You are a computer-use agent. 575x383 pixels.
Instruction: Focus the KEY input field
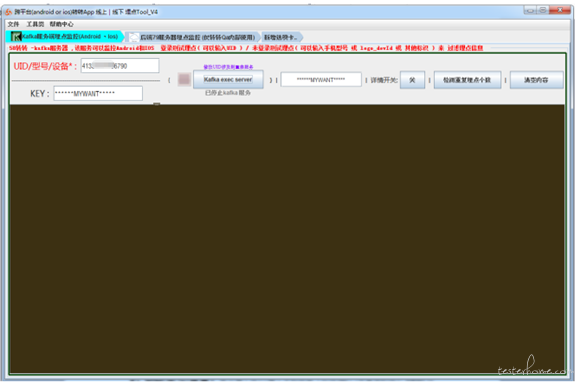coord(98,93)
